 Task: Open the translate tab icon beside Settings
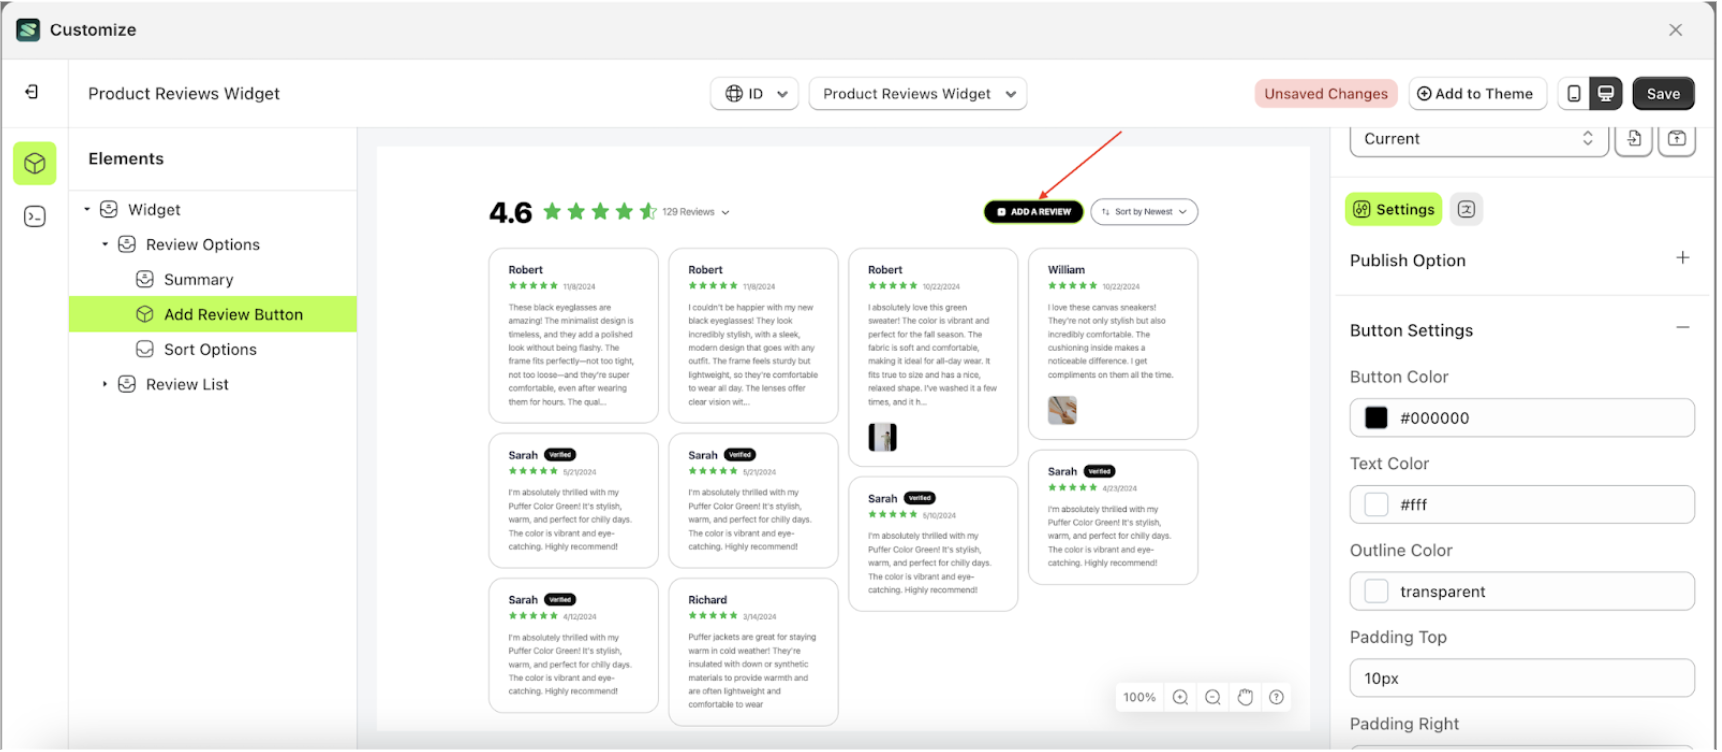click(x=1466, y=209)
